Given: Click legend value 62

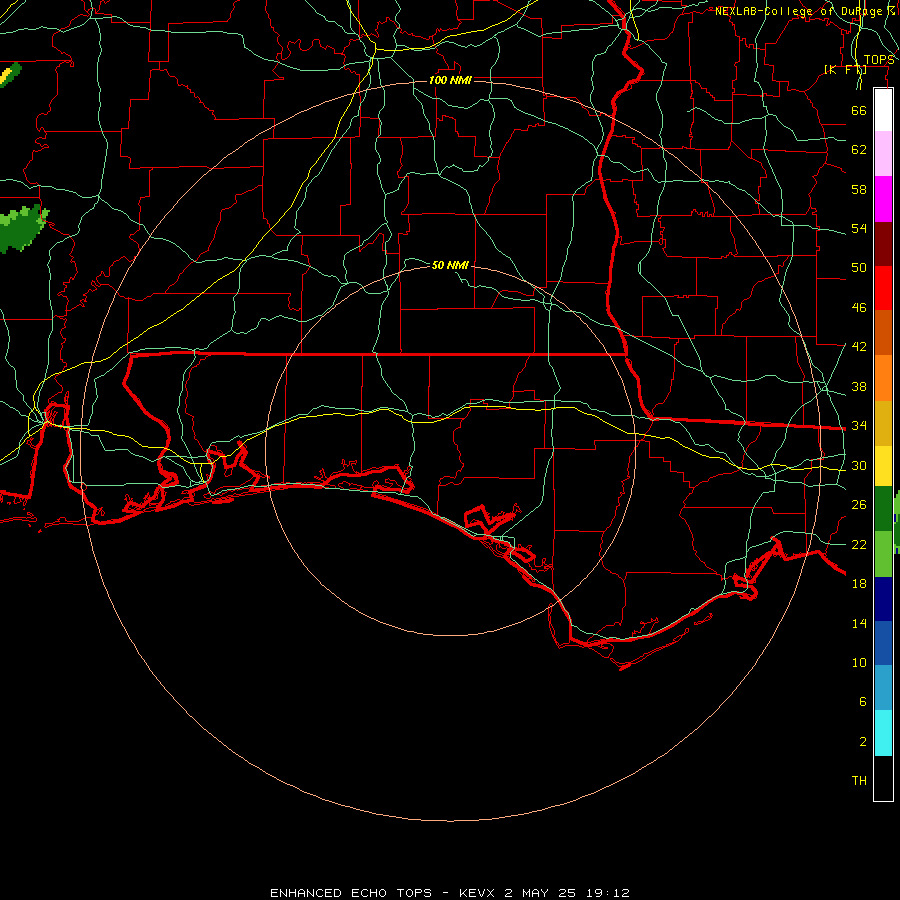Looking at the screenshot, I should (859, 150).
